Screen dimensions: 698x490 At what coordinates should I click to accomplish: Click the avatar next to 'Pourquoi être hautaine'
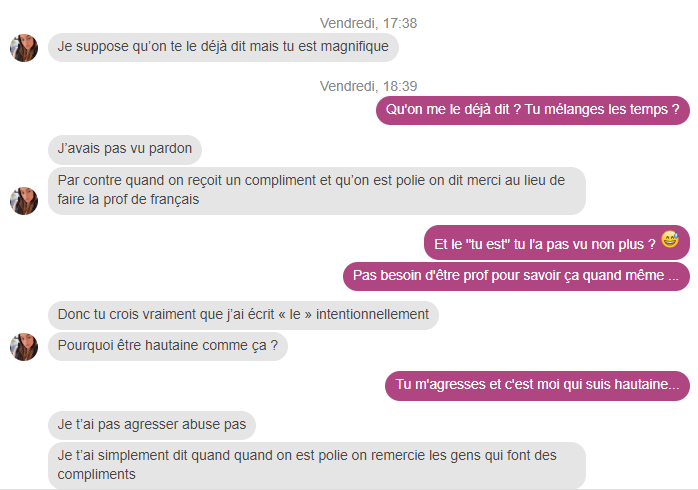point(24,347)
